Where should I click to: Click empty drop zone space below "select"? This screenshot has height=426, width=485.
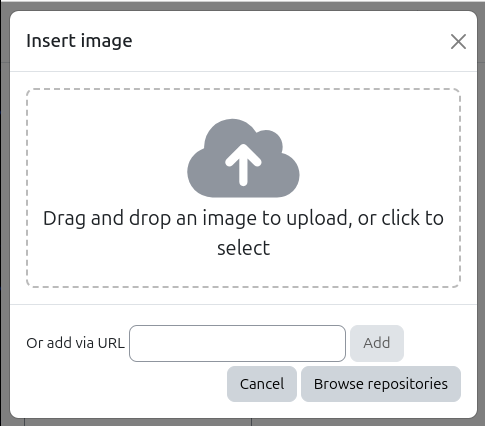[243, 271]
